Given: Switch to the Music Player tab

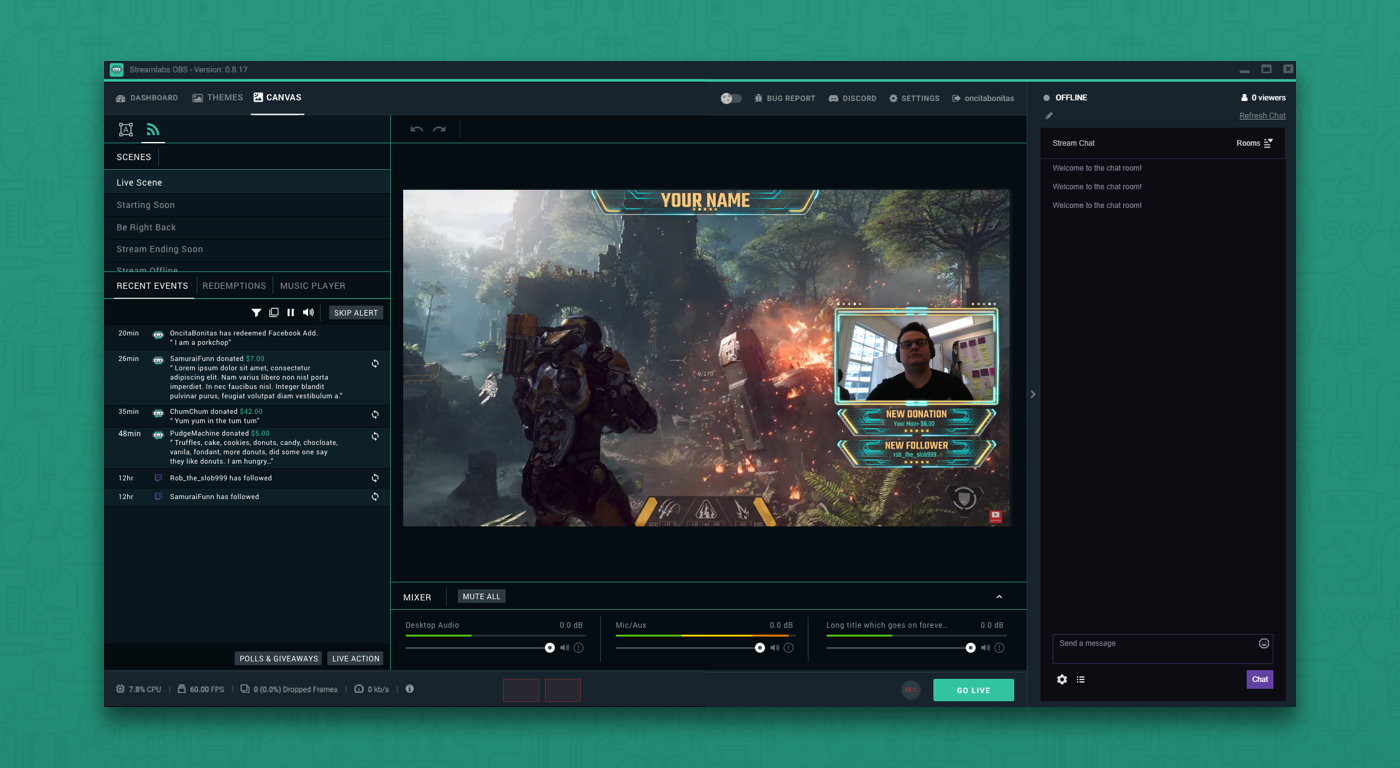Looking at the screenshot, I should click(x=313, y=286).
